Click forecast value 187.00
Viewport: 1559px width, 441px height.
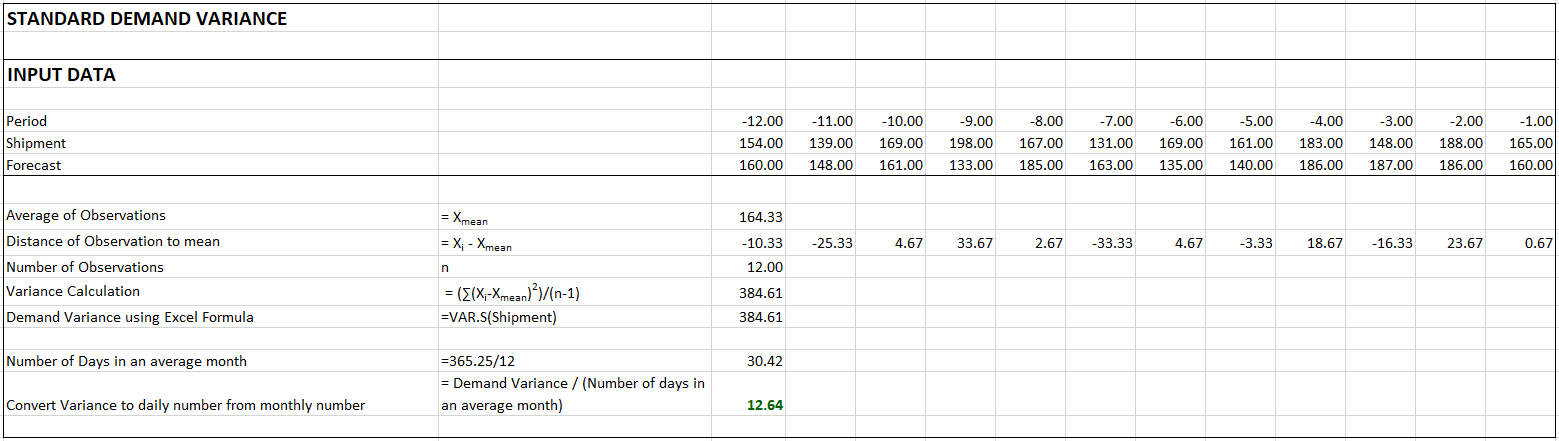point(1392,165)
